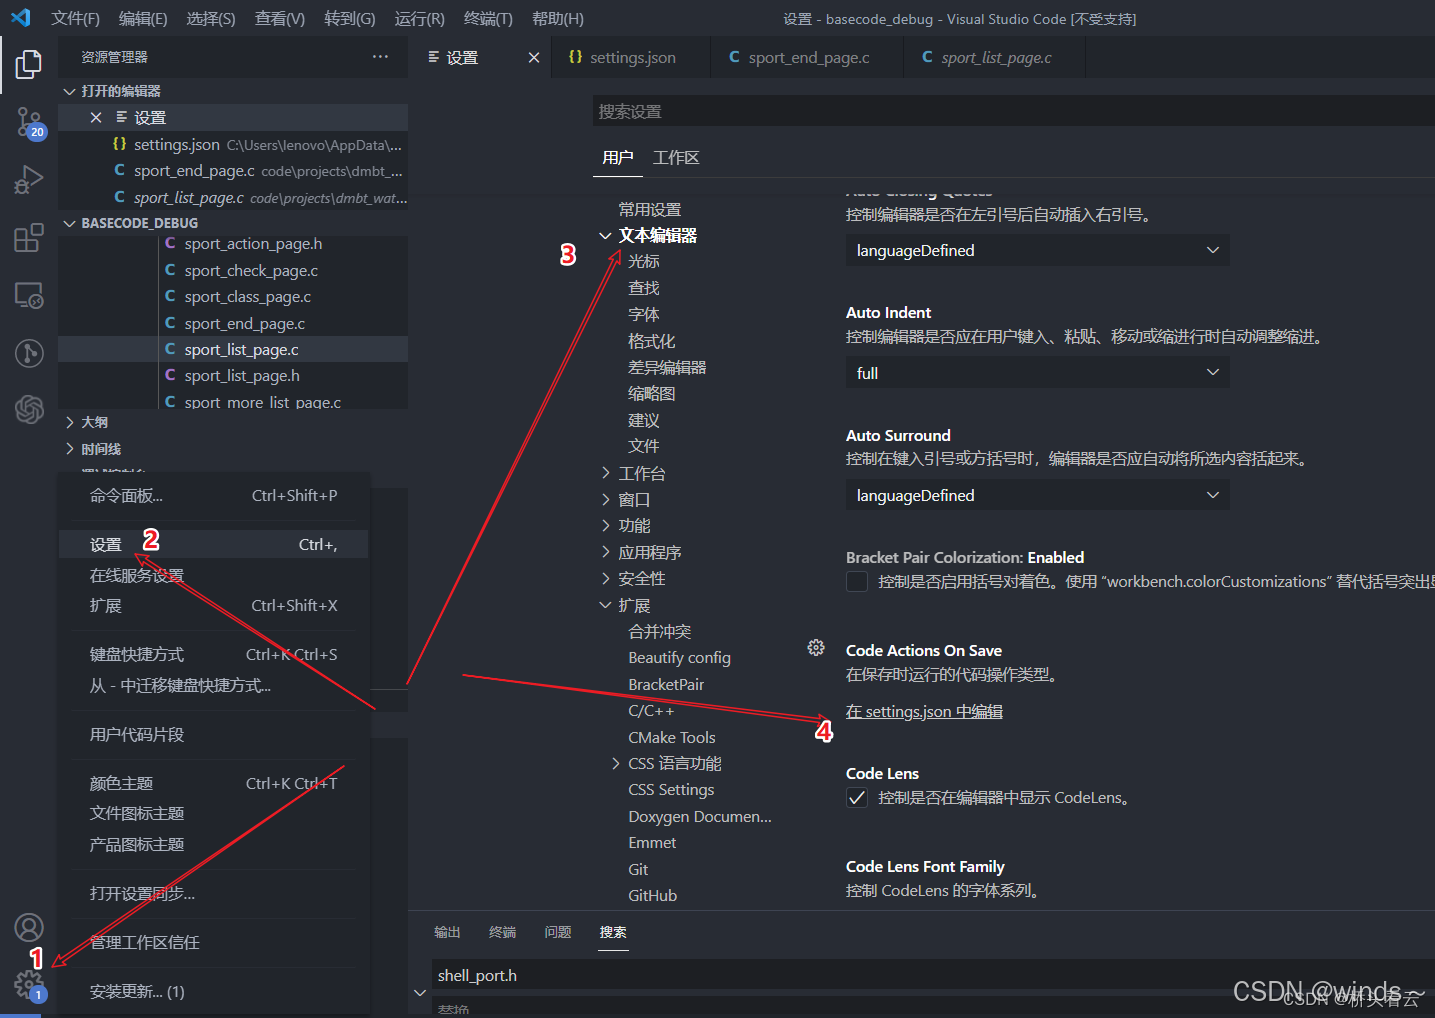Open the Accounts icon in activity bar
Viewport: 1435px width, 1018px height.
click(29, 928)
